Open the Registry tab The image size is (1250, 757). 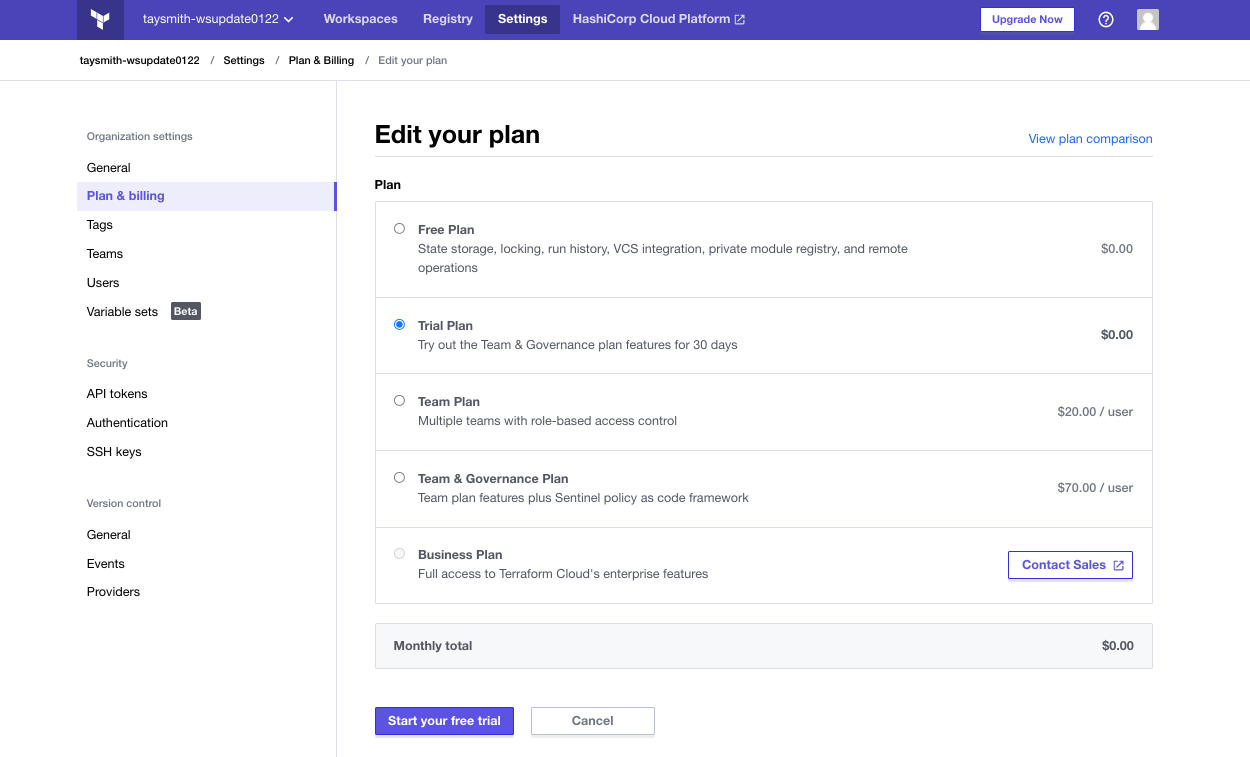(x=448, y=19)
